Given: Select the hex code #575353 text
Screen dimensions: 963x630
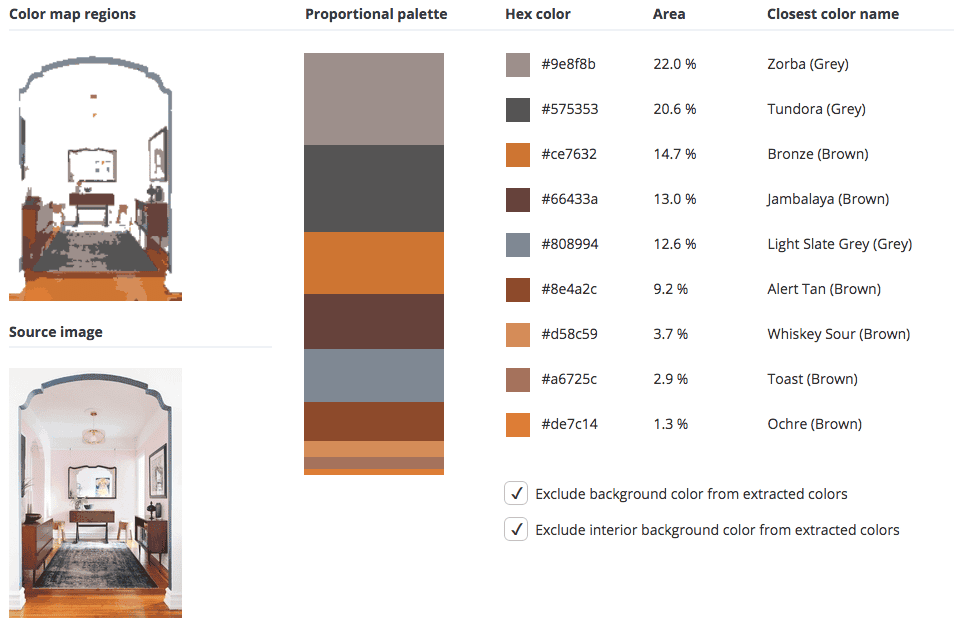Looking at the screenshot, I should tap(569, 110).
